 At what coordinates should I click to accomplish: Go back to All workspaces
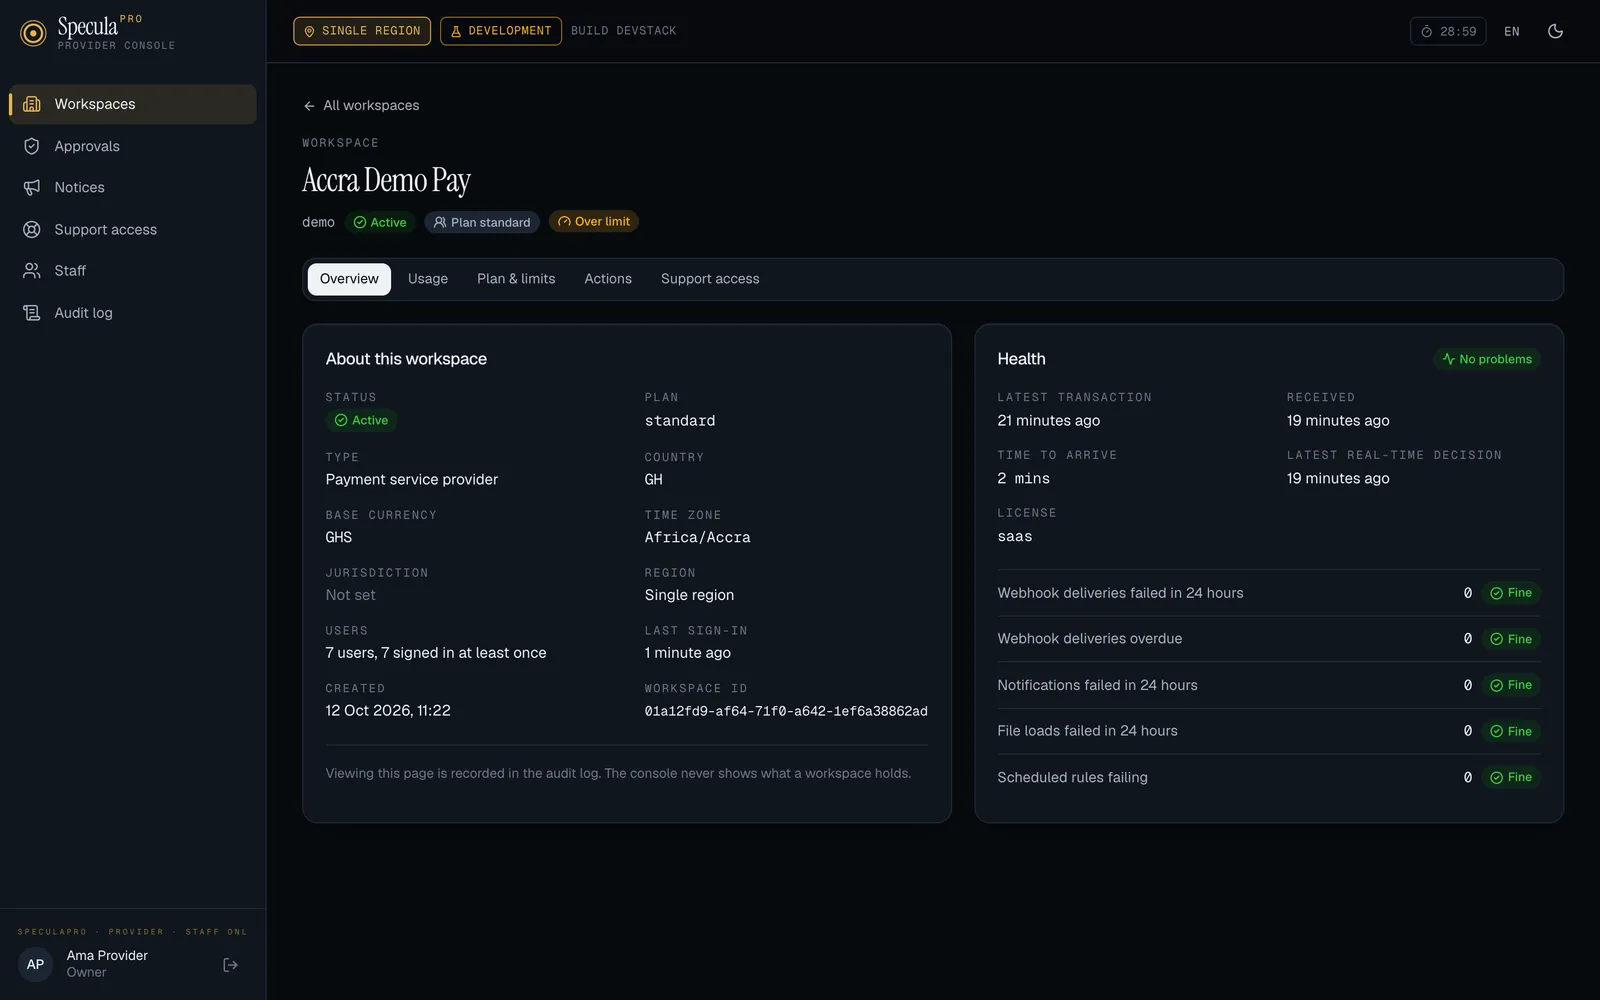click(361, 105)
